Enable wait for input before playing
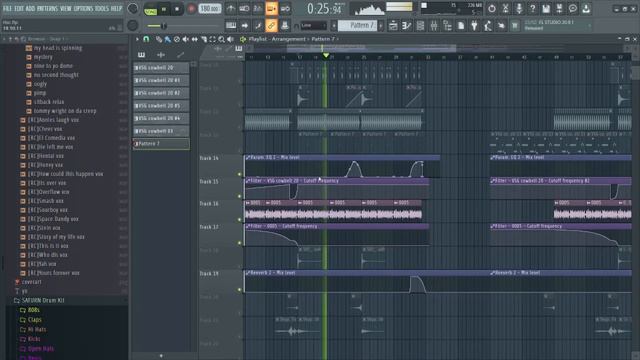This screenshot has height=360, width=640. coord(244,9)
